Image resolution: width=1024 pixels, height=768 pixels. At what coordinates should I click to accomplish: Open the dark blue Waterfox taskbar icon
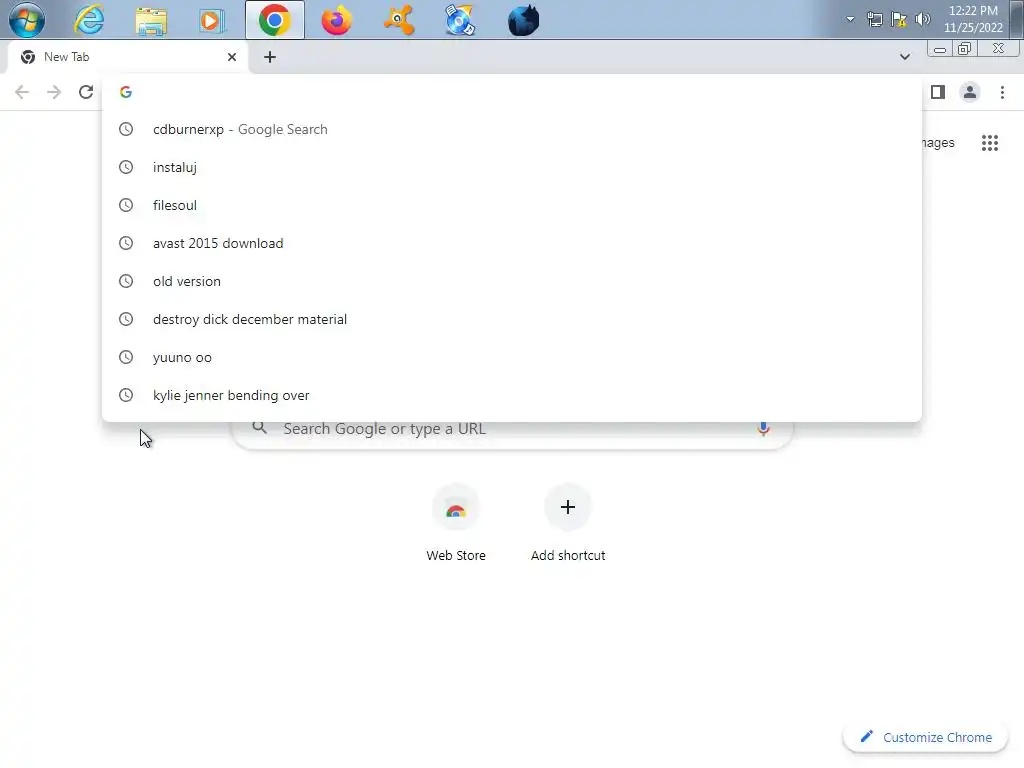pos(523,20)
